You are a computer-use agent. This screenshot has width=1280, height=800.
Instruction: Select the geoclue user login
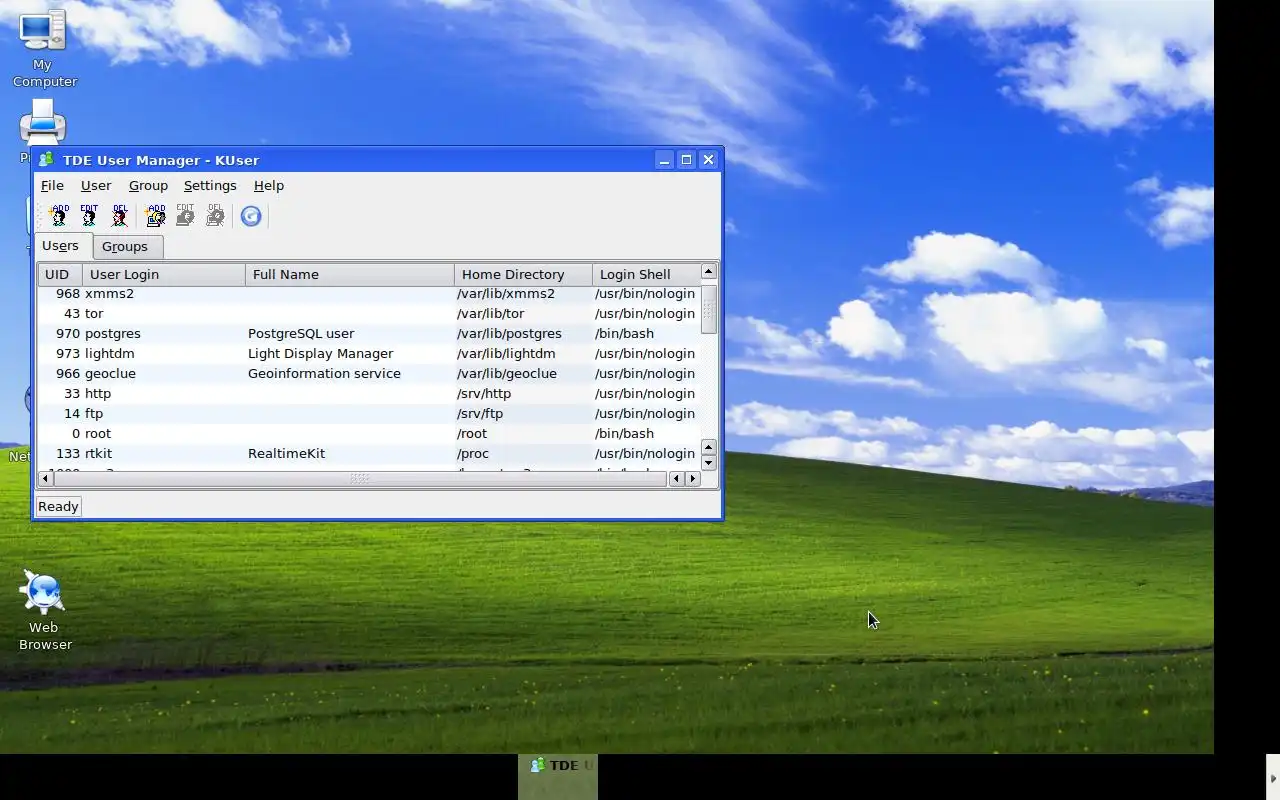click(x=110, y=374)
